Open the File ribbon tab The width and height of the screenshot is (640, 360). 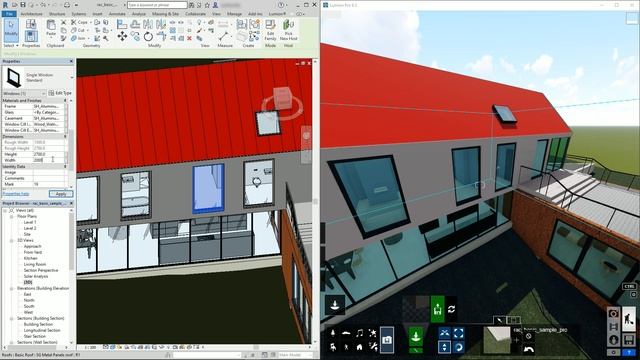9,14
